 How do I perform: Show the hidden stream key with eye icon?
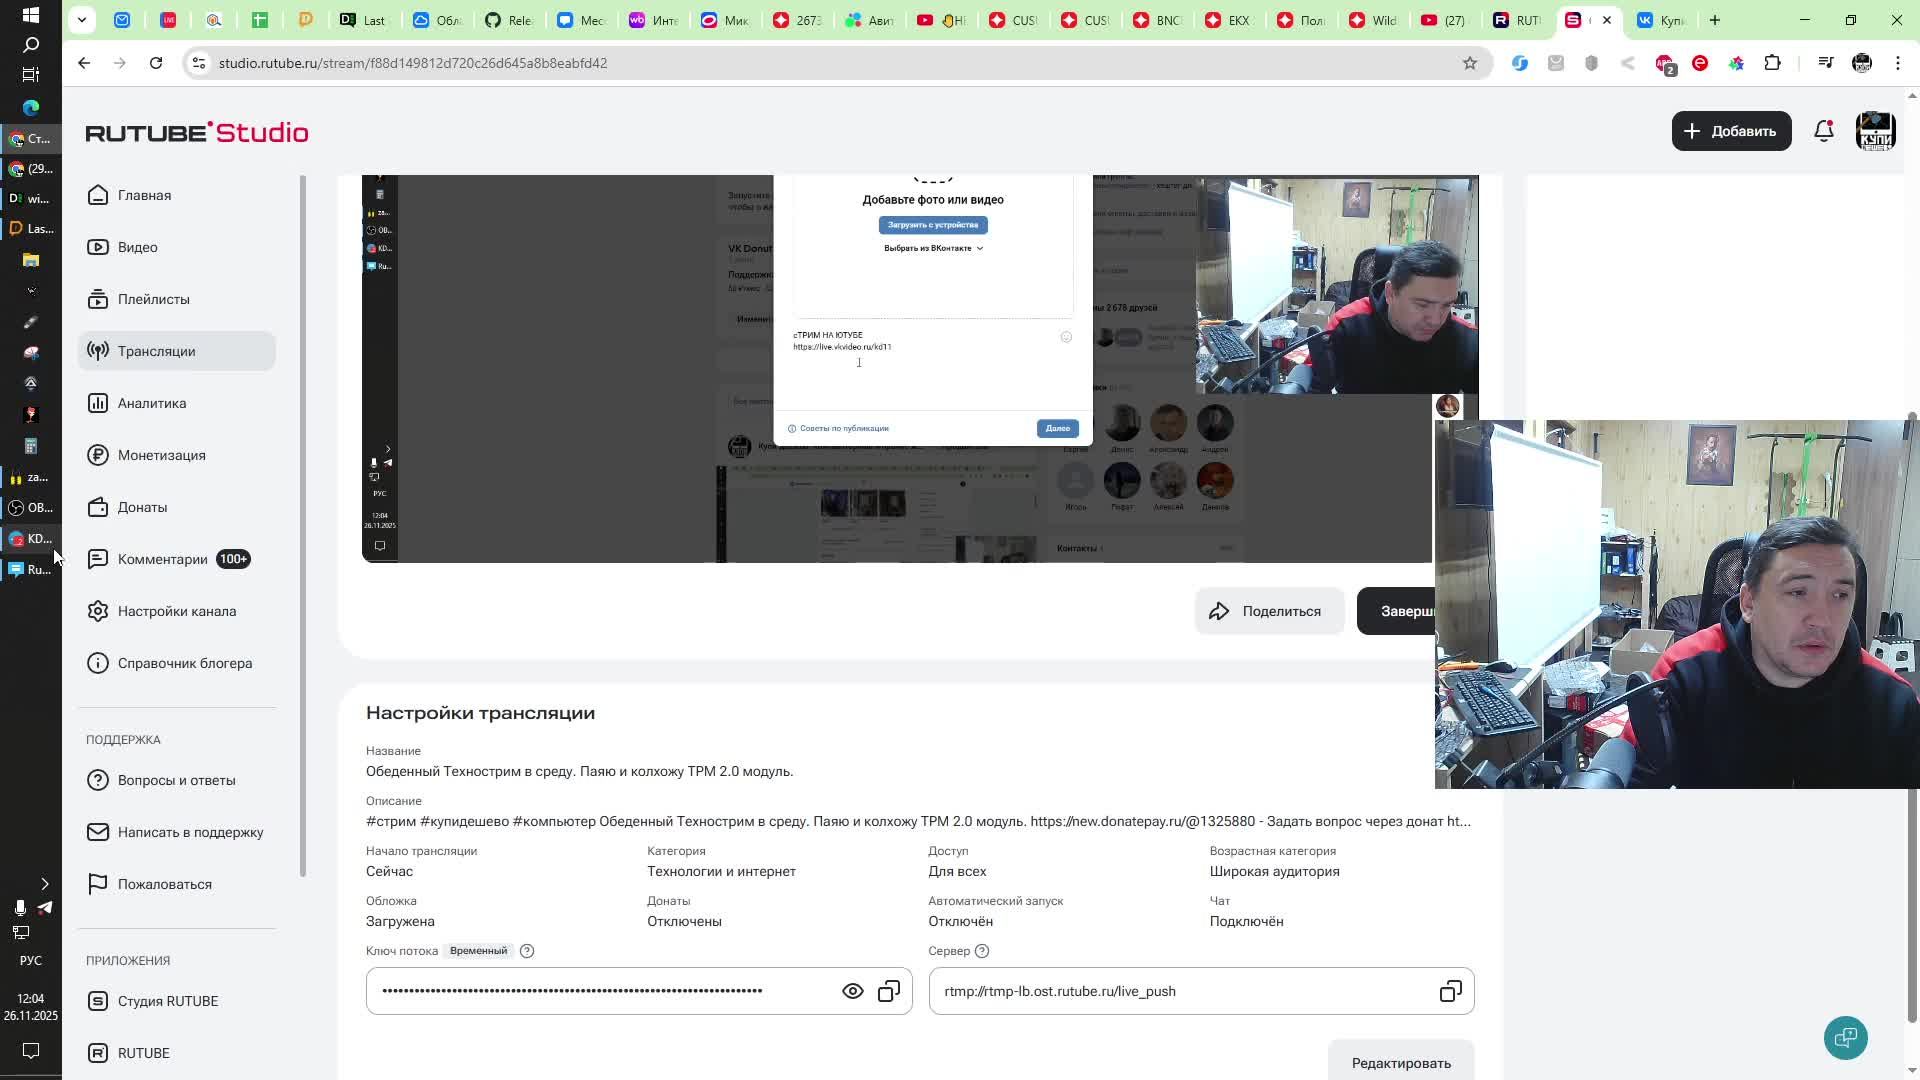tap(852, 991)
